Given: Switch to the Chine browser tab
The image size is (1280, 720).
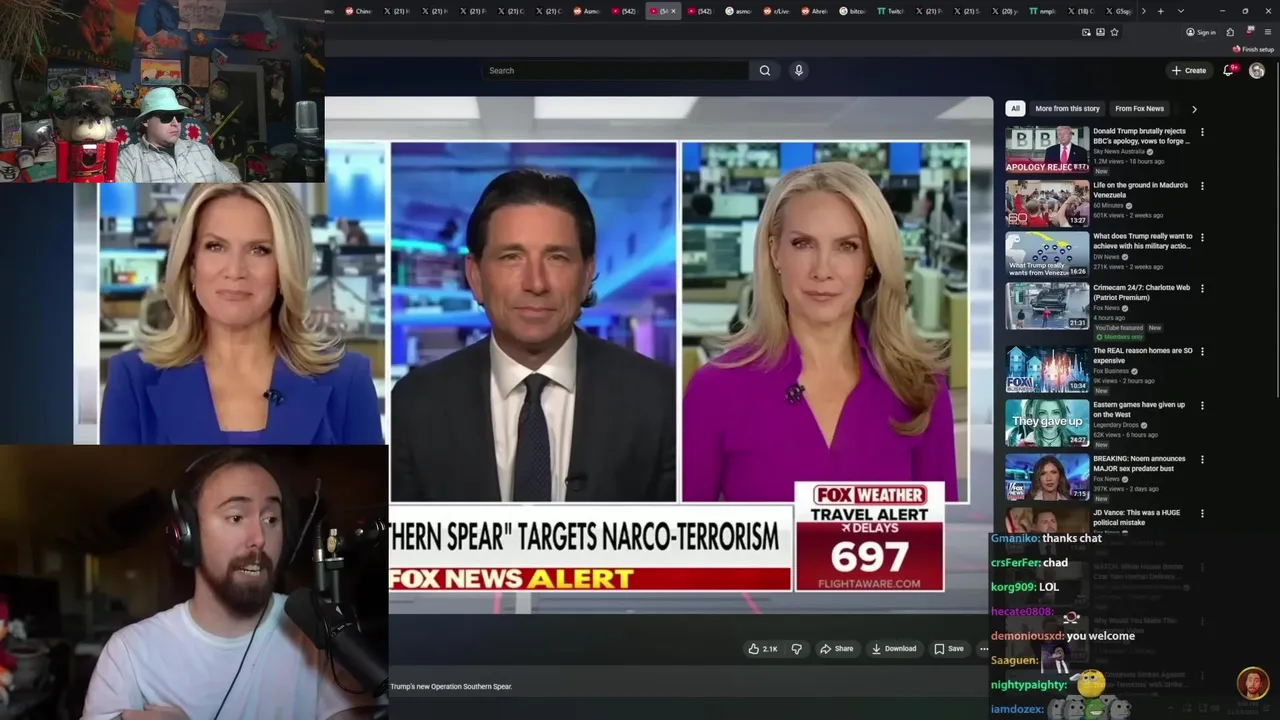Looking at the screenshot, I should 358,11.
